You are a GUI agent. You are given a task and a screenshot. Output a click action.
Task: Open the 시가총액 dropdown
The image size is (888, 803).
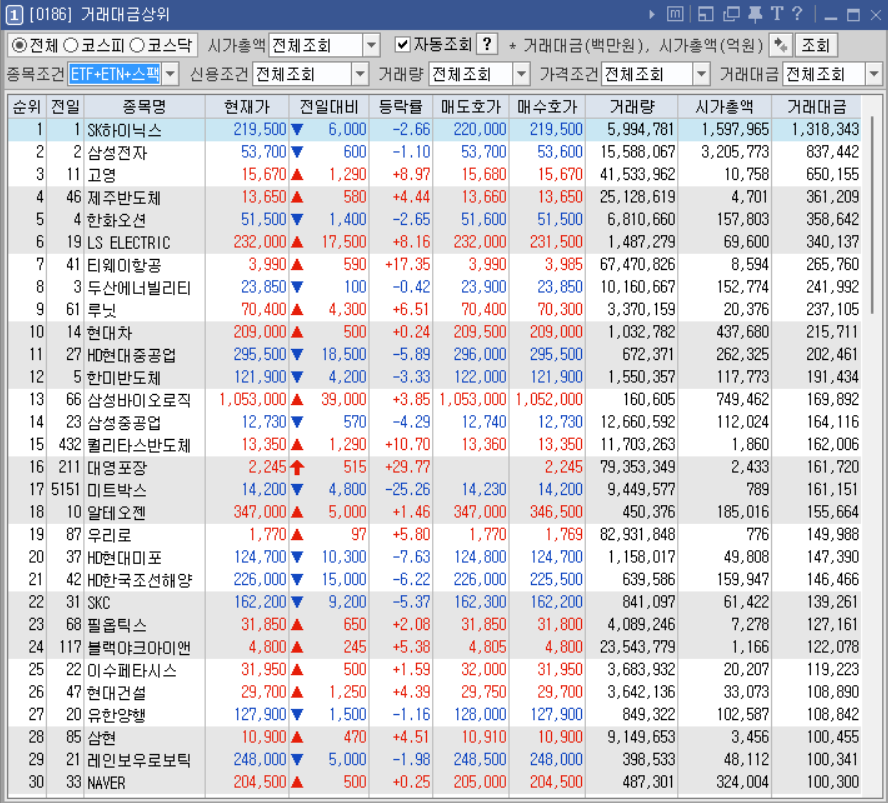(371, 45)
